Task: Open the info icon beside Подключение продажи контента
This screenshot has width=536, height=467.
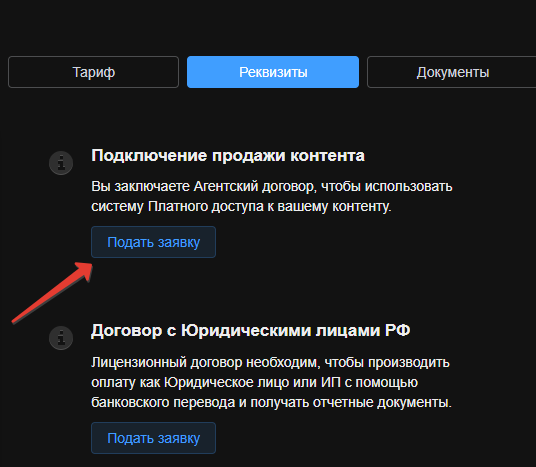Action: [x=61, y=163]
